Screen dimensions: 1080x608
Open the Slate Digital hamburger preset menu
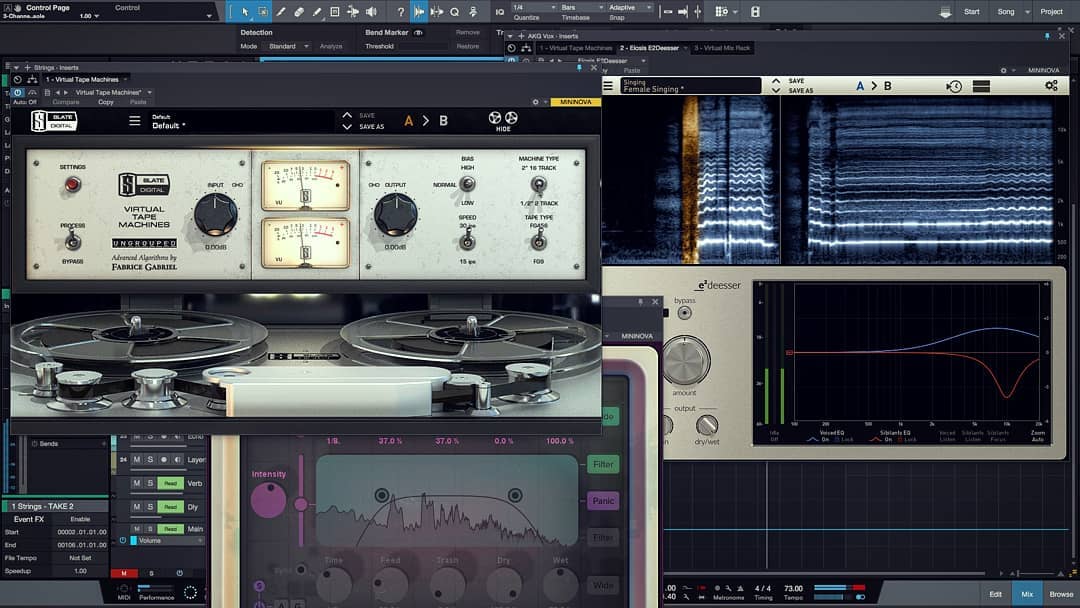135,121
